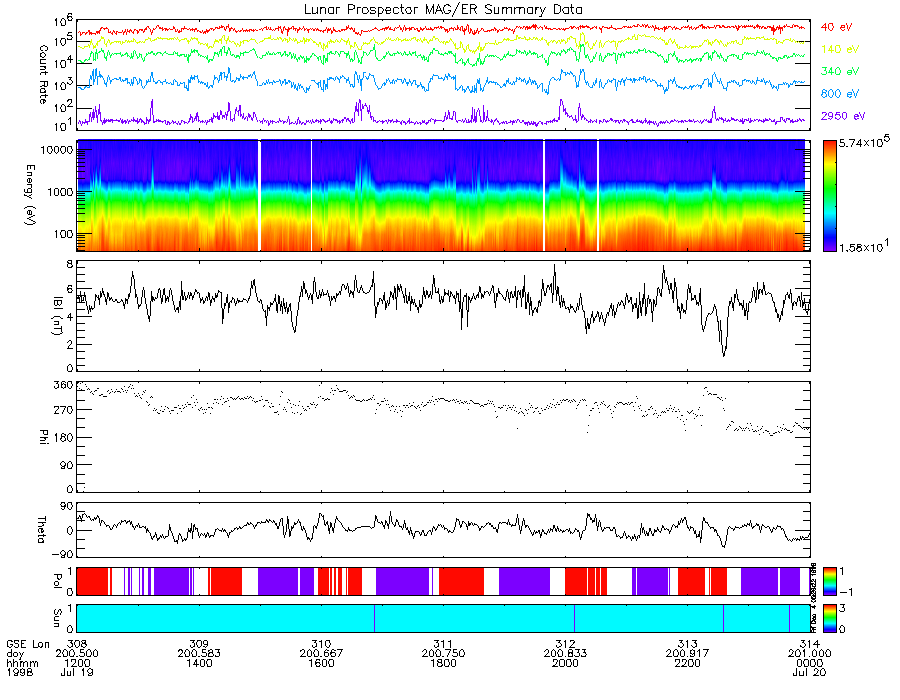Click the 140 eV legend label

(x=840, y=49)
